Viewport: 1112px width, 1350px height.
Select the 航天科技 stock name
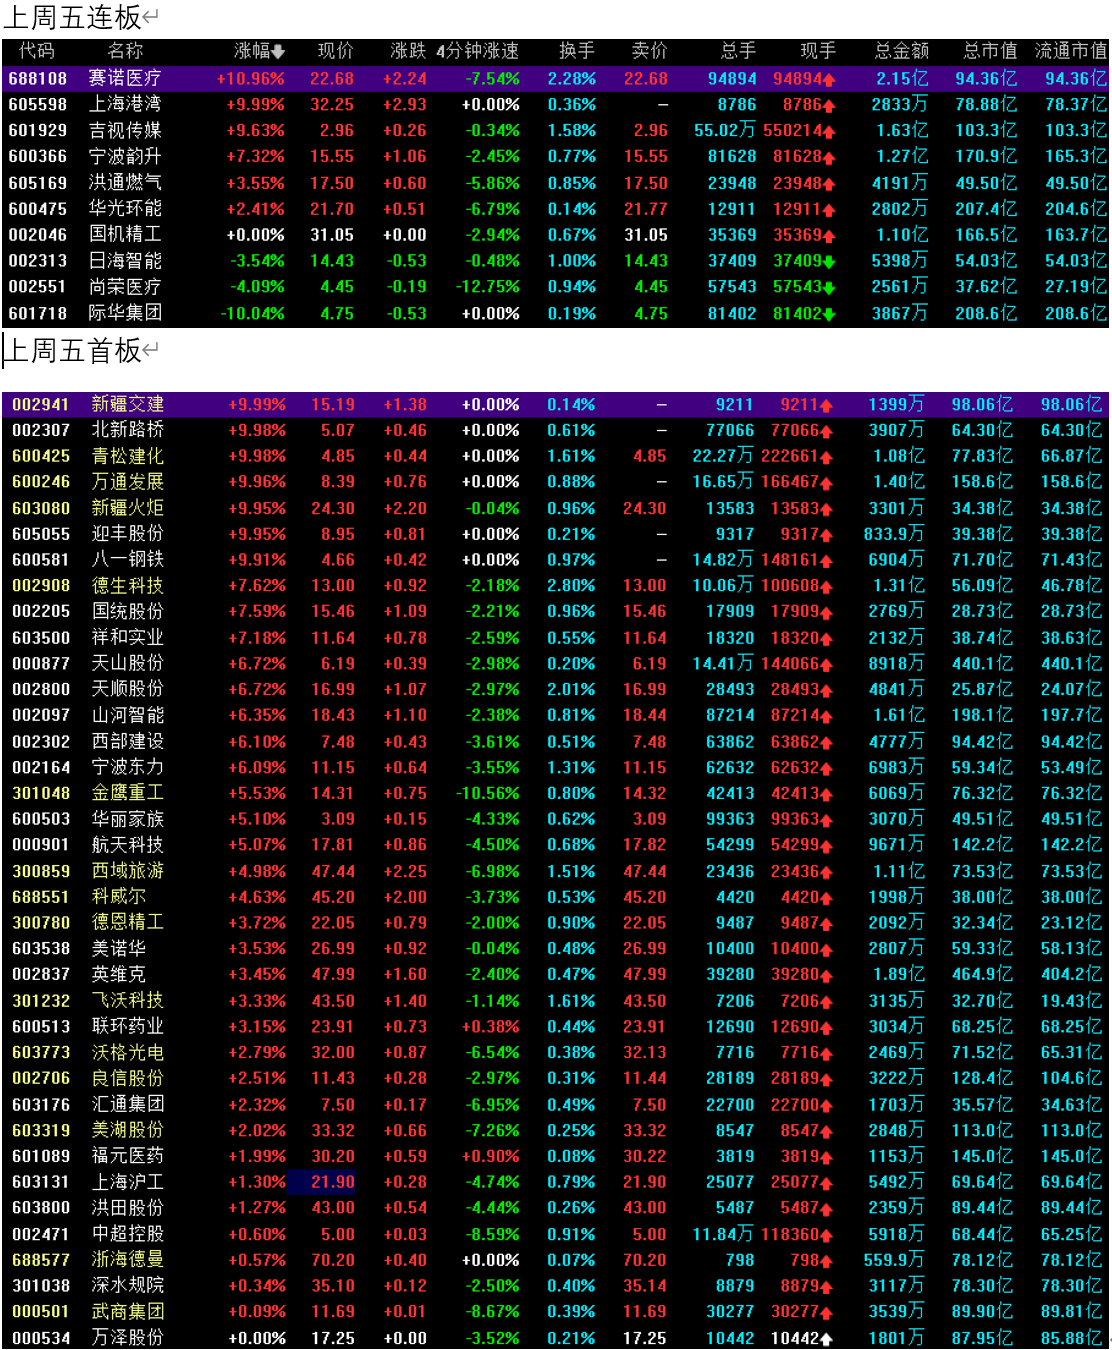128,844
